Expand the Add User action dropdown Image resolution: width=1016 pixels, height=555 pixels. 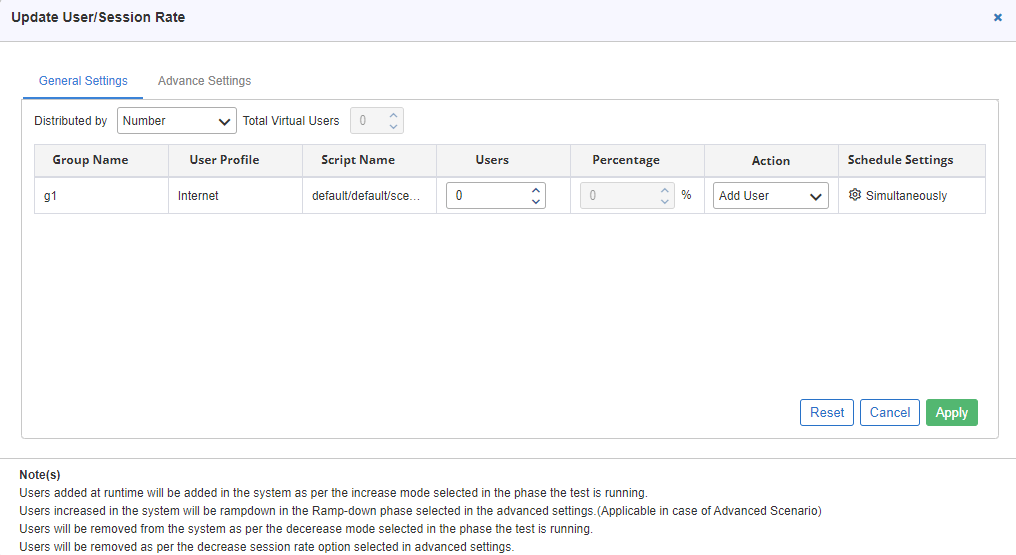[770, 196]
